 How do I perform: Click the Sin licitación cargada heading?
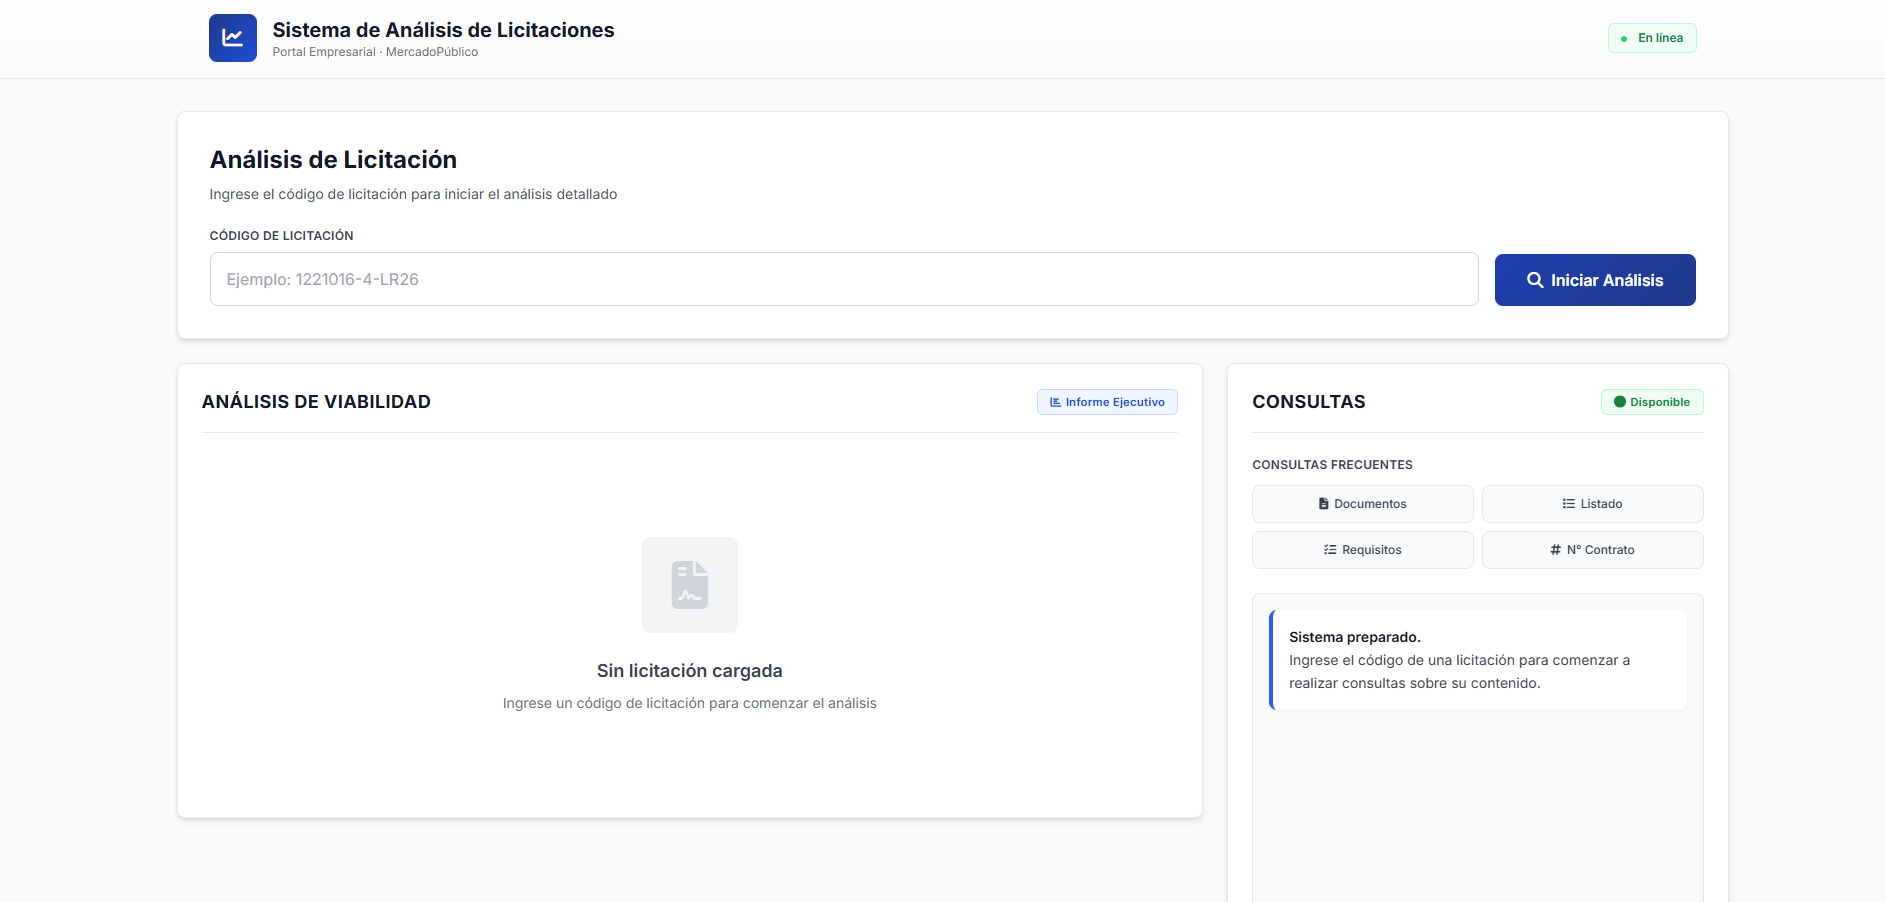689,671
